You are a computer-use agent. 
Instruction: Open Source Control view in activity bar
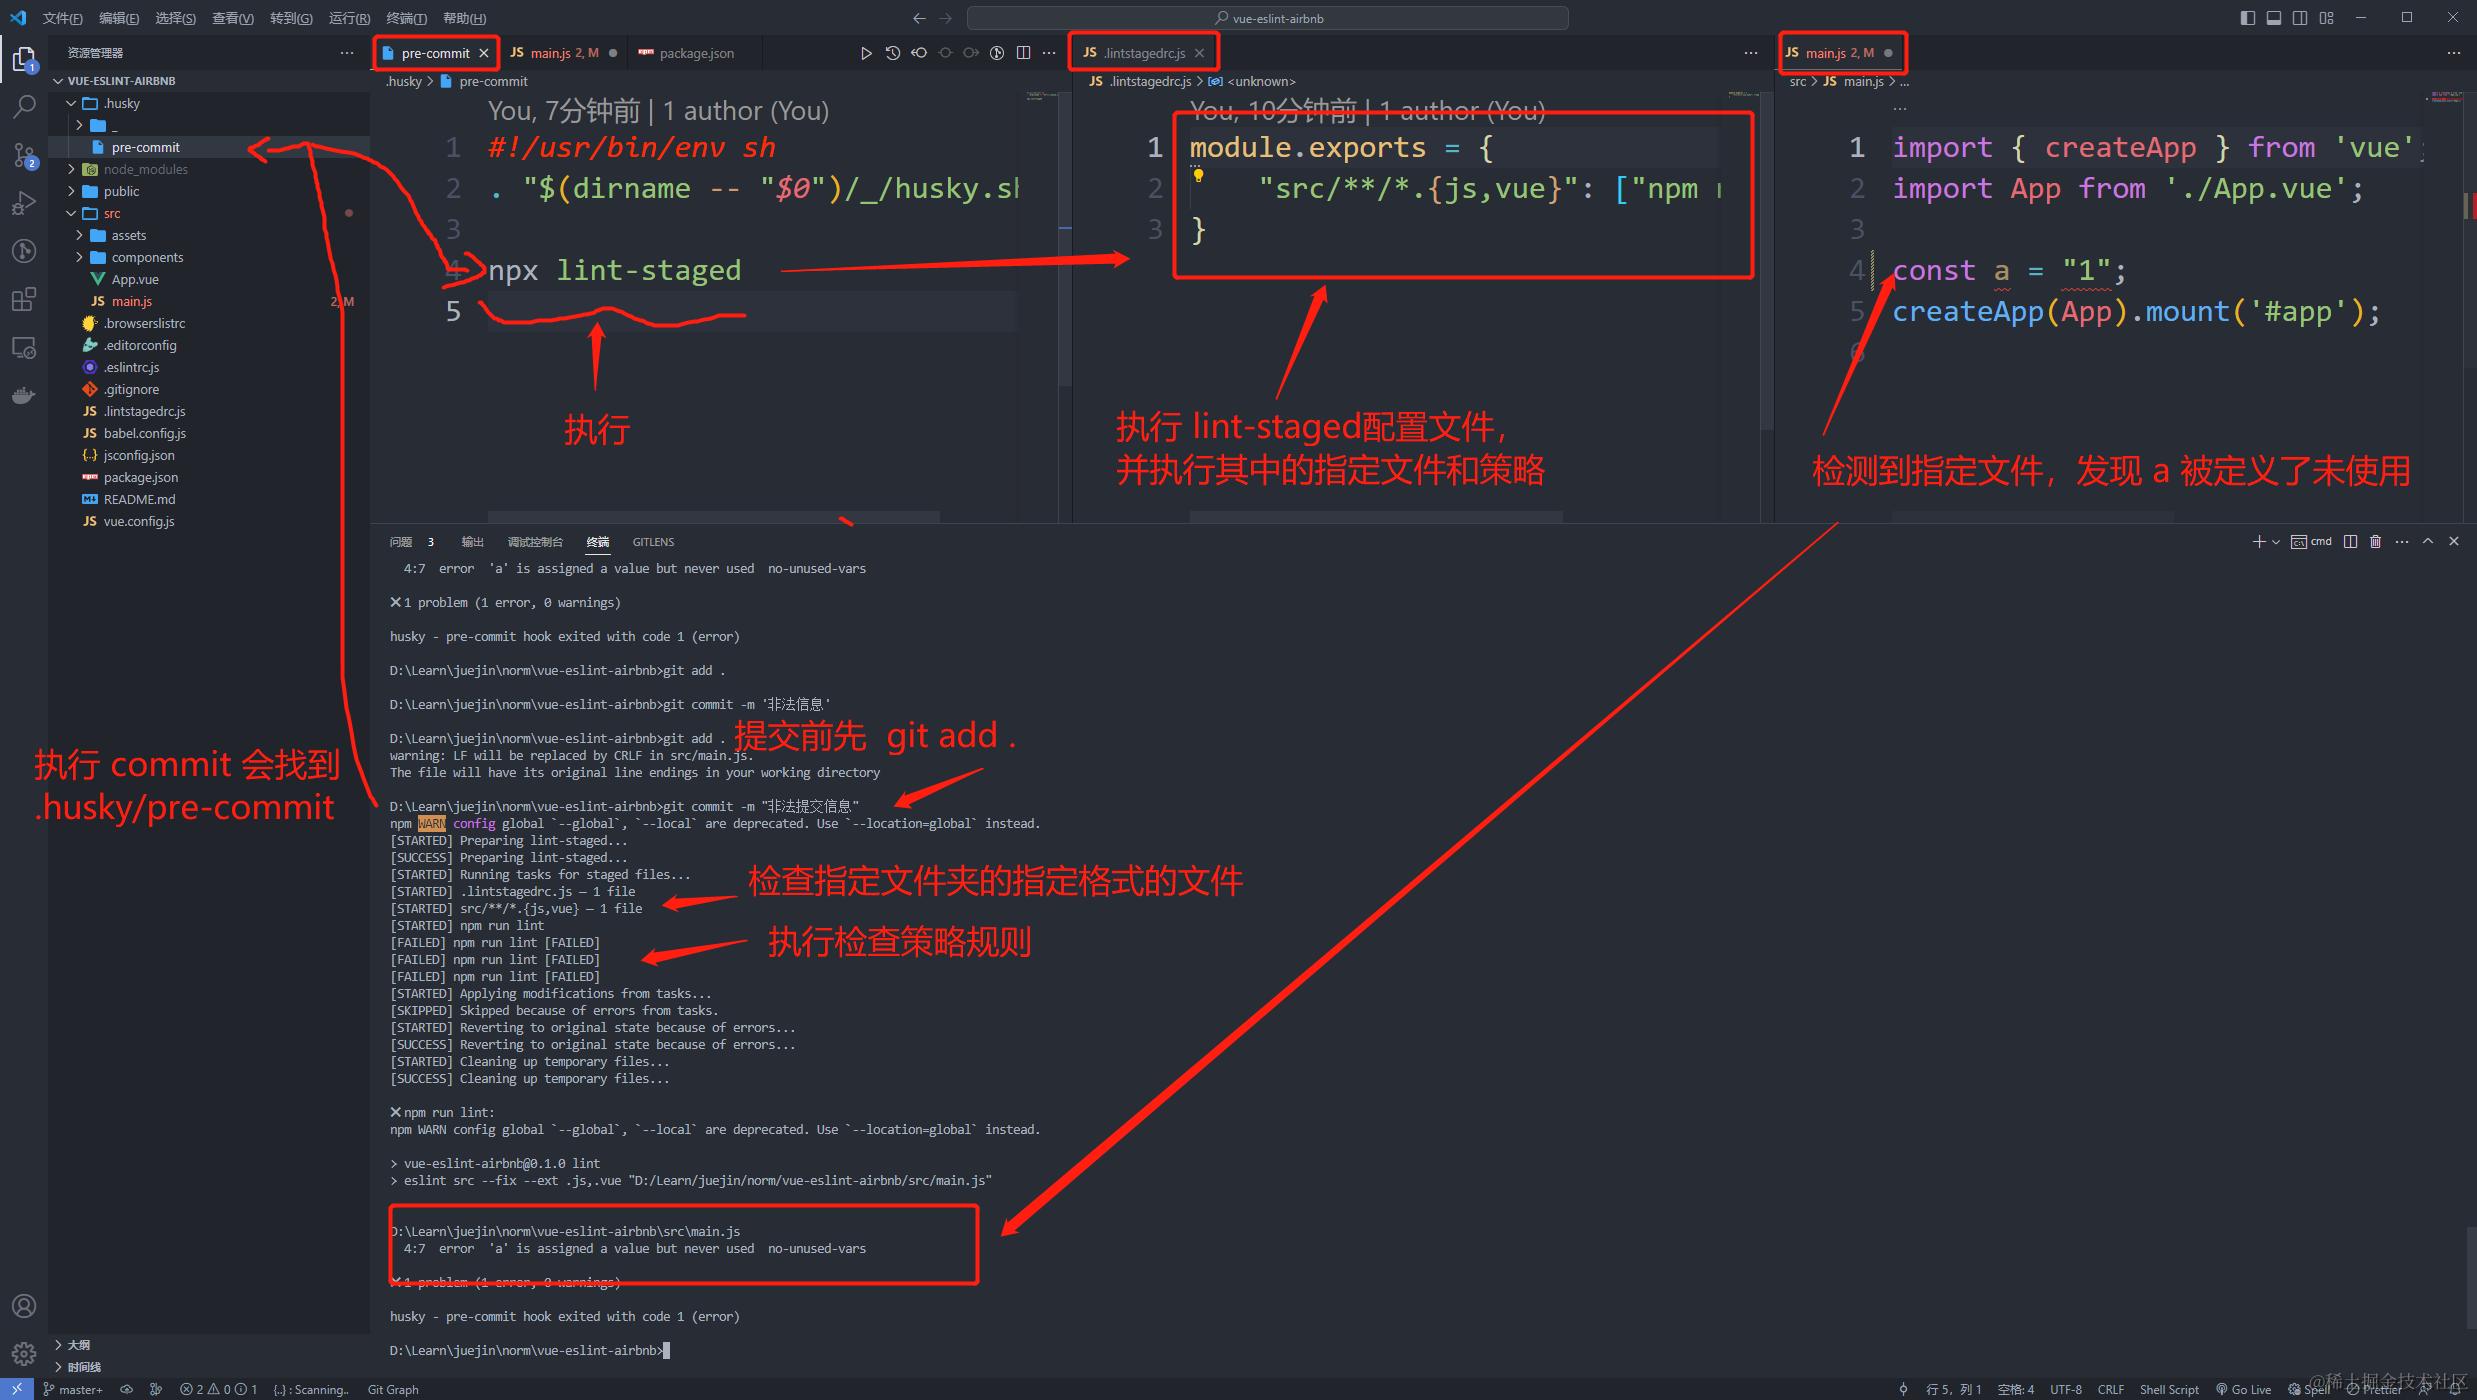click(x=24, y=155)
